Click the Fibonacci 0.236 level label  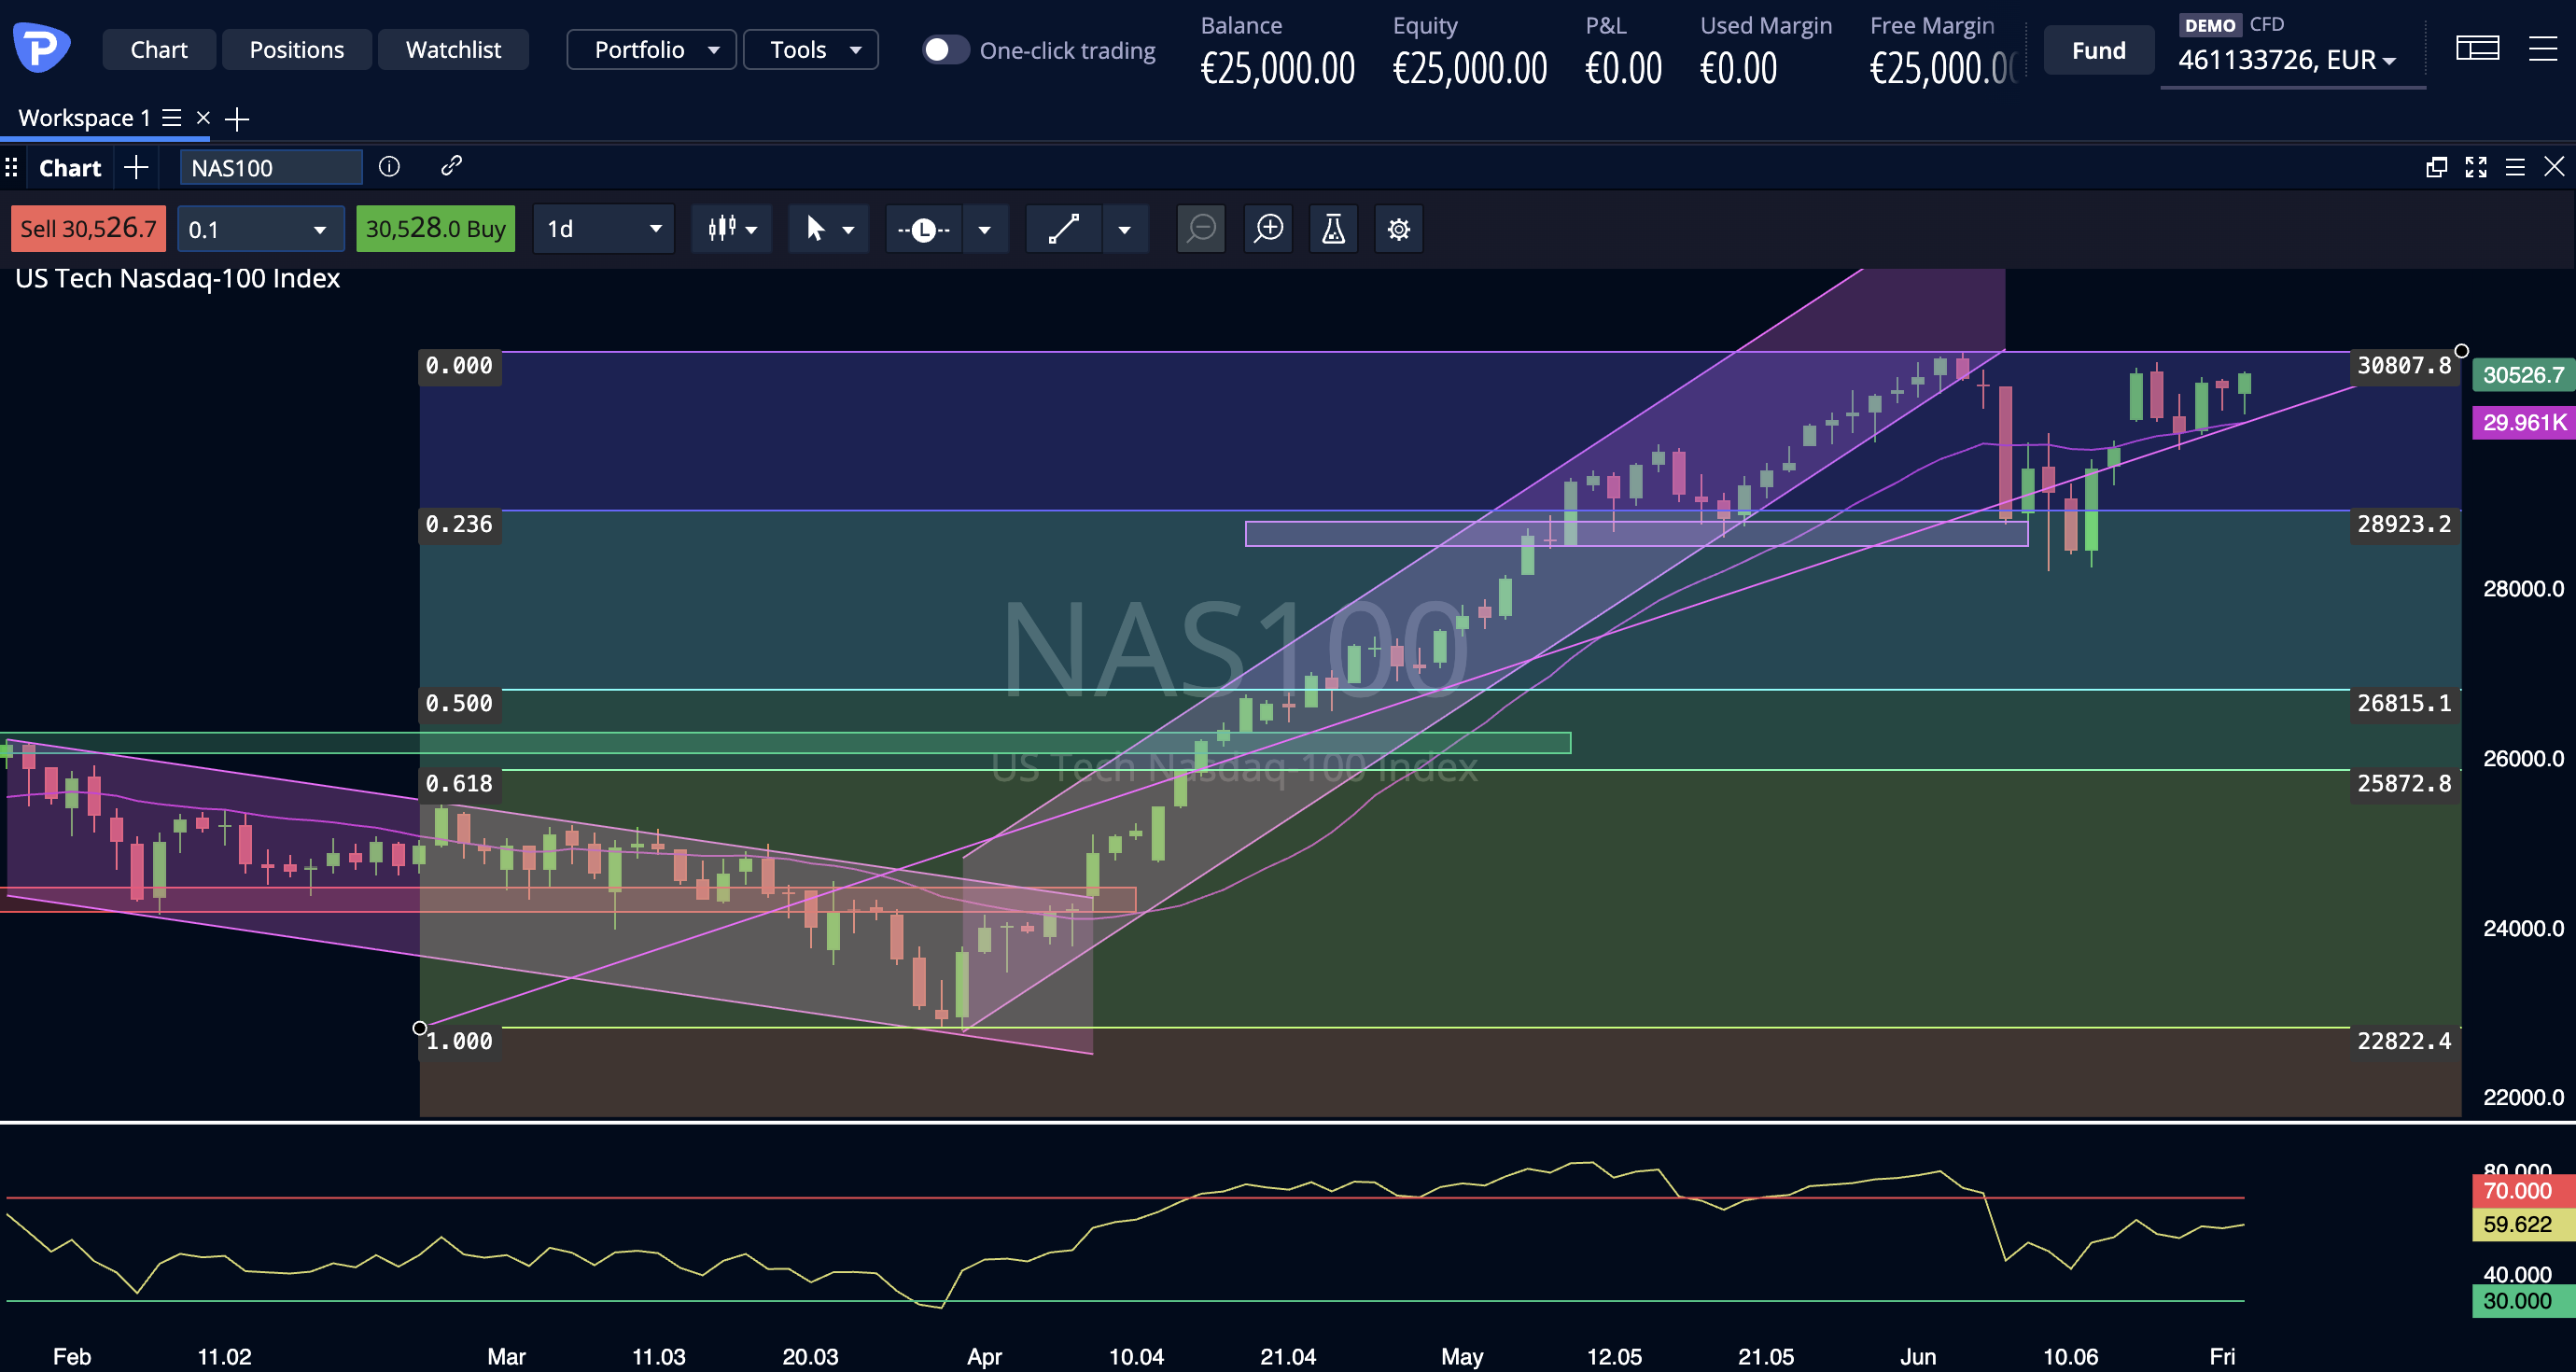pyautogui.click(x=460, y=524)
